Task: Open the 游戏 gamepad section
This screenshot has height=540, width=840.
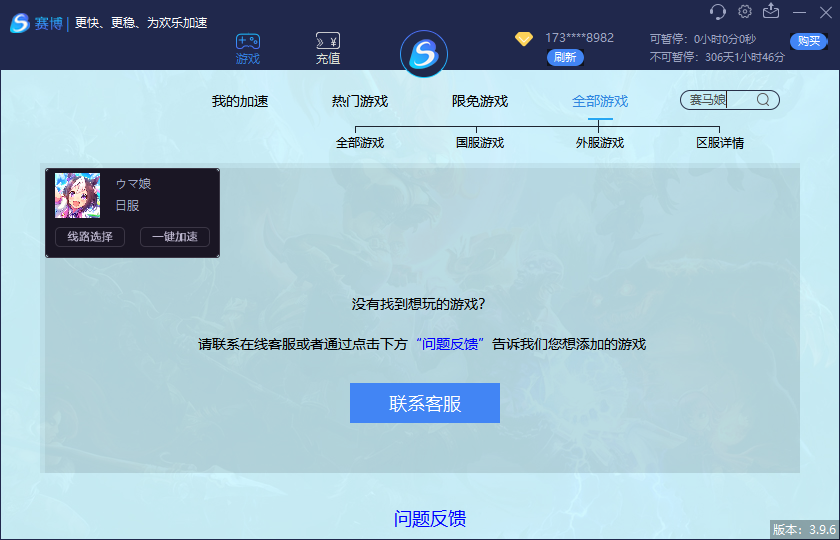Action: (x=248, y=49)
